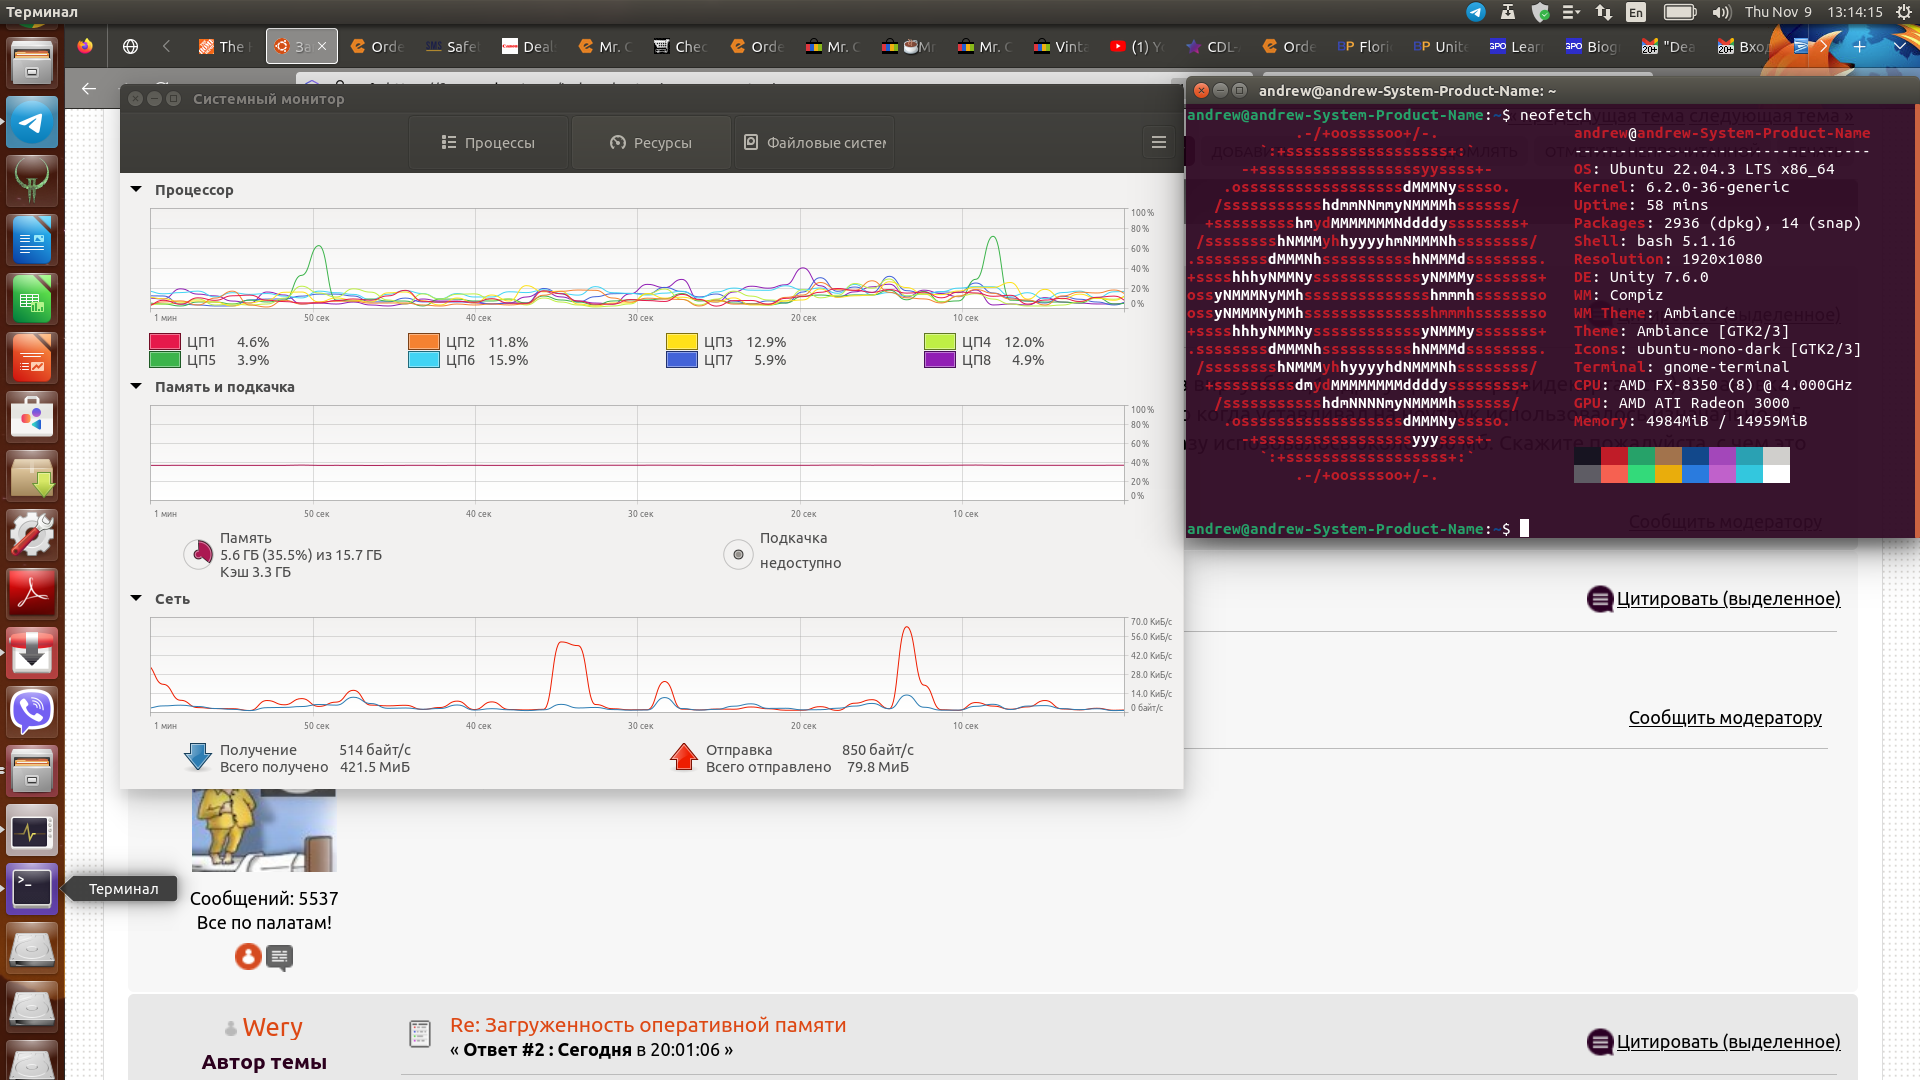Screen dimensions: 1920x1080
Task: Click the ЦП1 red color swatch
Action: coord(165,342)
